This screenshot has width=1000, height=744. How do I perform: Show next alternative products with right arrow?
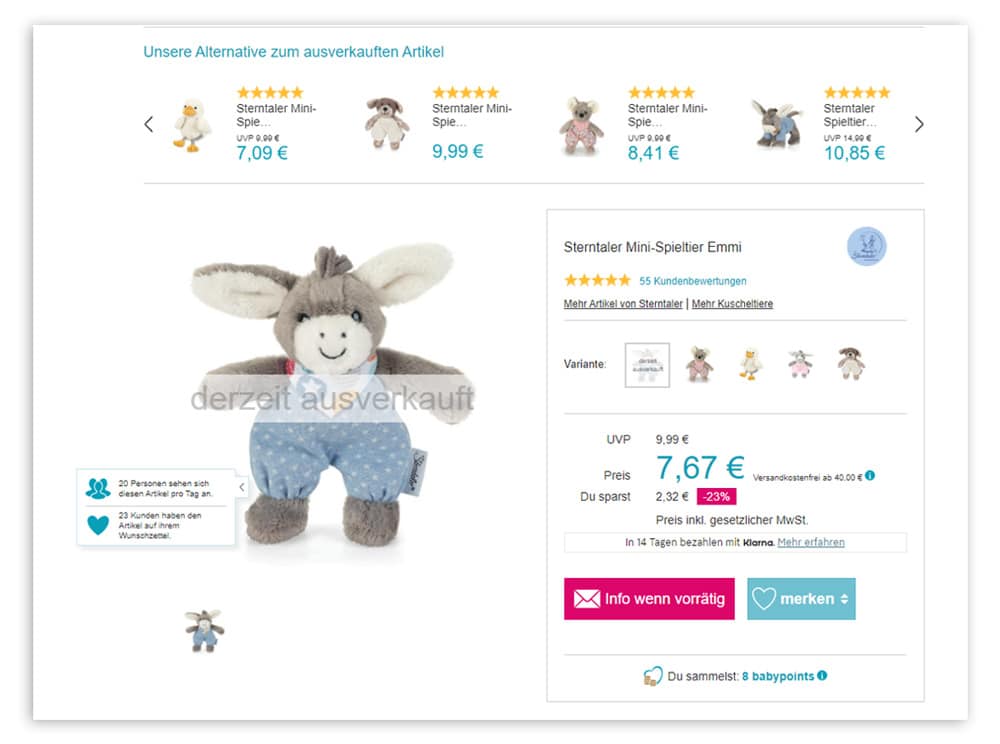pyautogui.click(x=918, y=124)
